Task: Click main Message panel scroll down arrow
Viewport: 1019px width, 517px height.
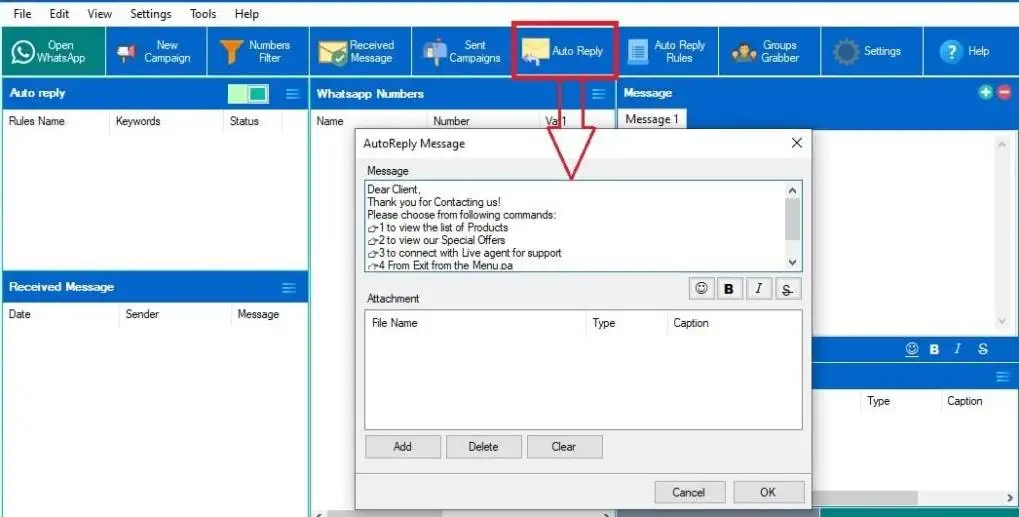Action: [x=1003, y=322]
